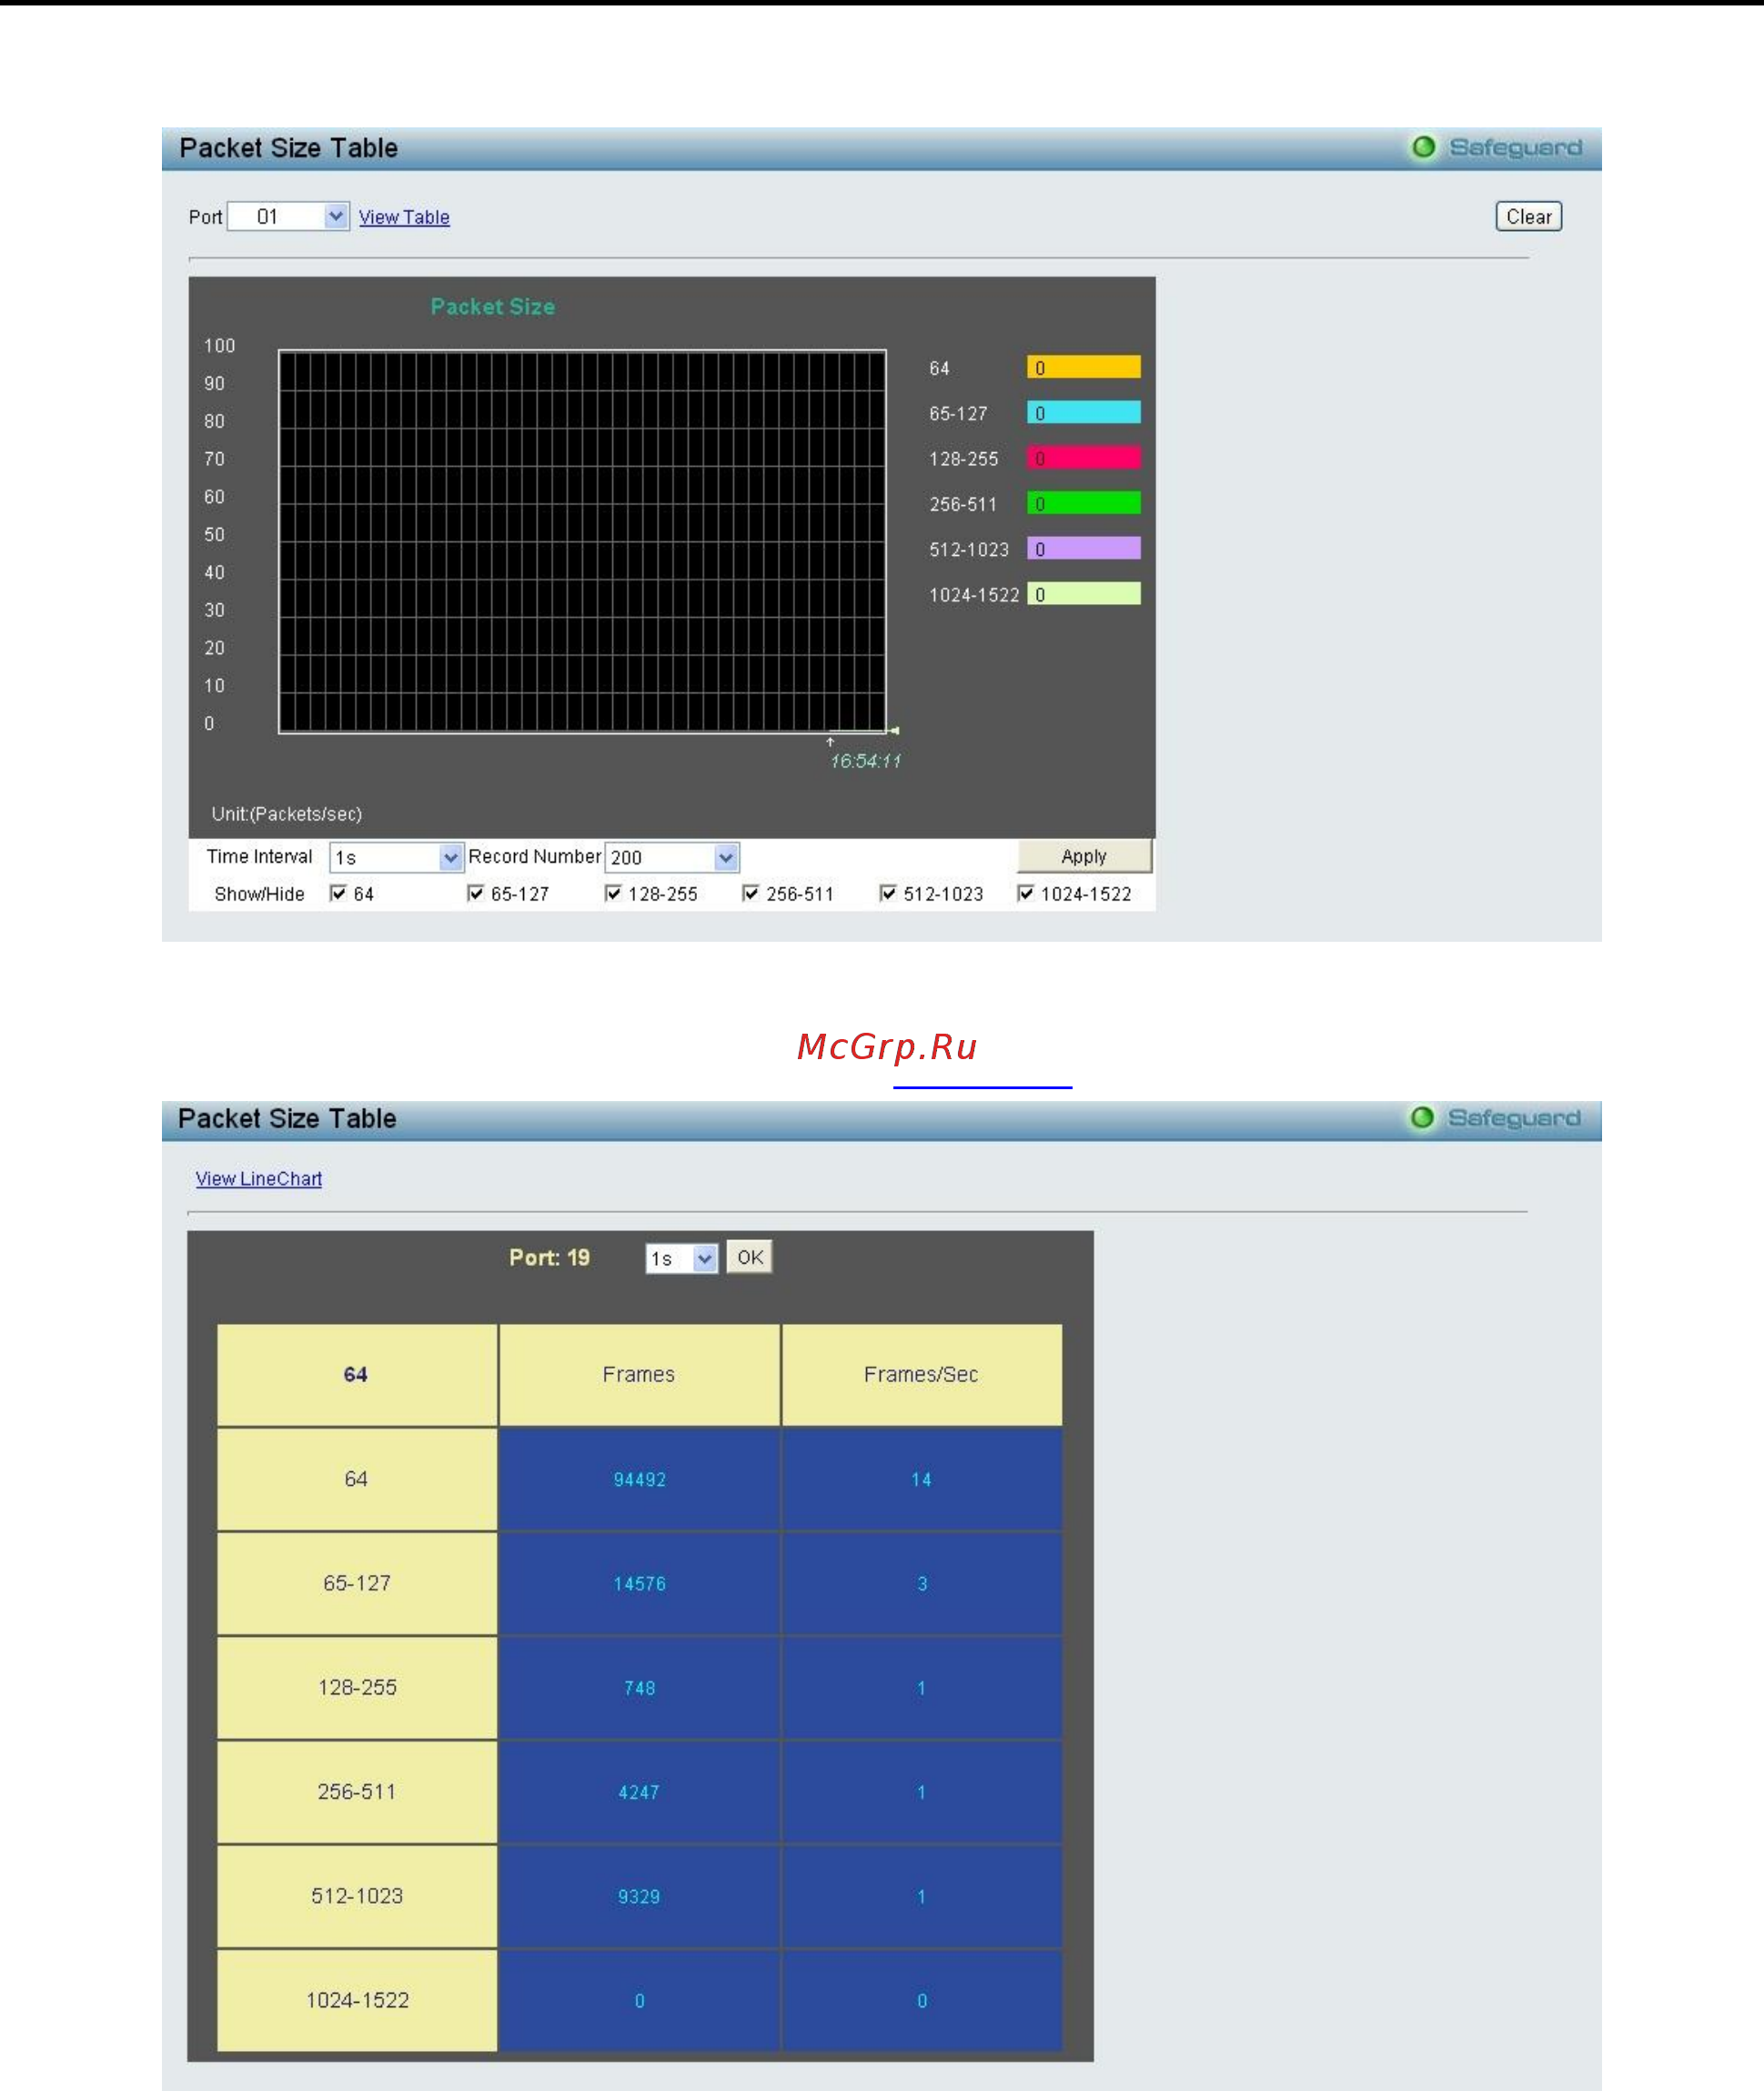Click the pale green 1024-1522 legend swatch
Viewport: 1764px width, 2091px height.
(x=1083, y=594)
